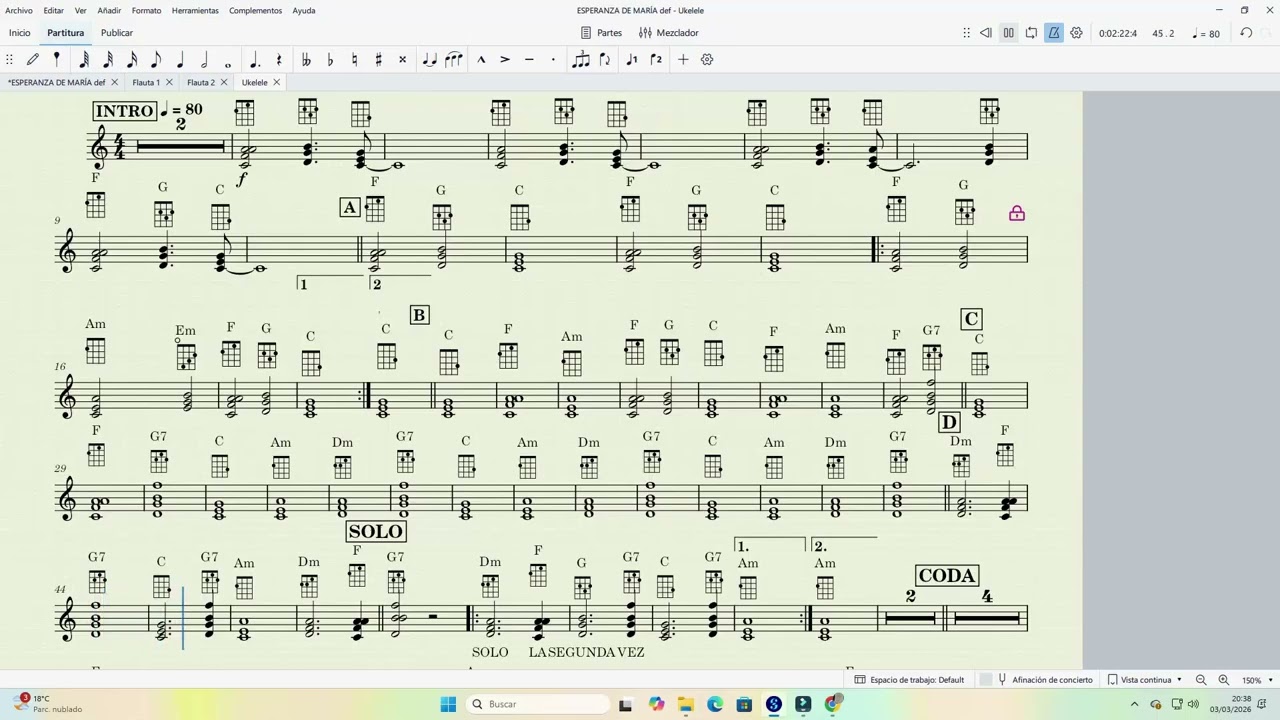Select voice 2
Viewport: 1280px width, 720px height.
[x=656, y=60]
